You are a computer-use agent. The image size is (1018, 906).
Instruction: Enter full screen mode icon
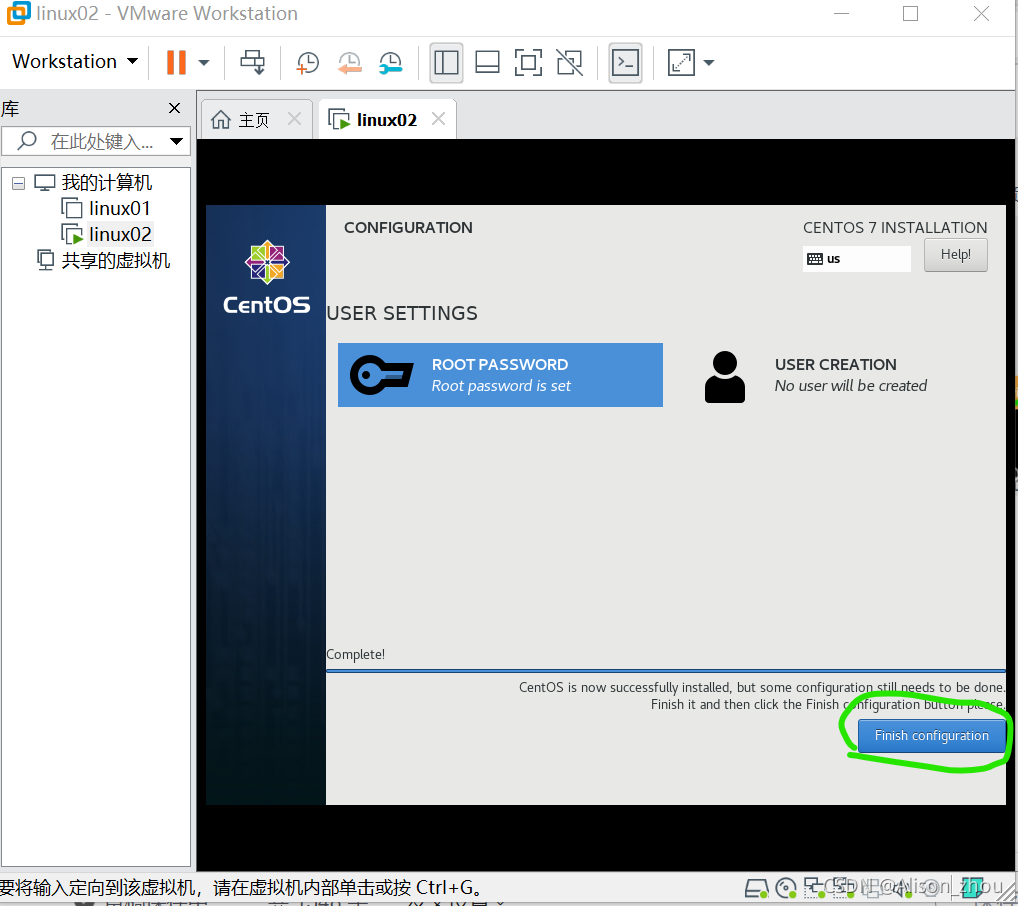528,63
